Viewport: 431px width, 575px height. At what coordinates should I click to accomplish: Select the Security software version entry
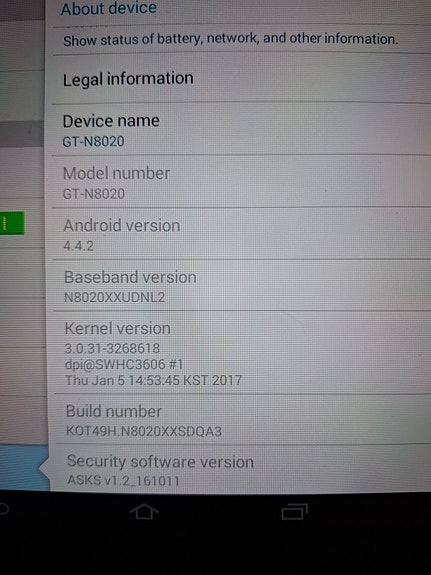tap(240, 469)
